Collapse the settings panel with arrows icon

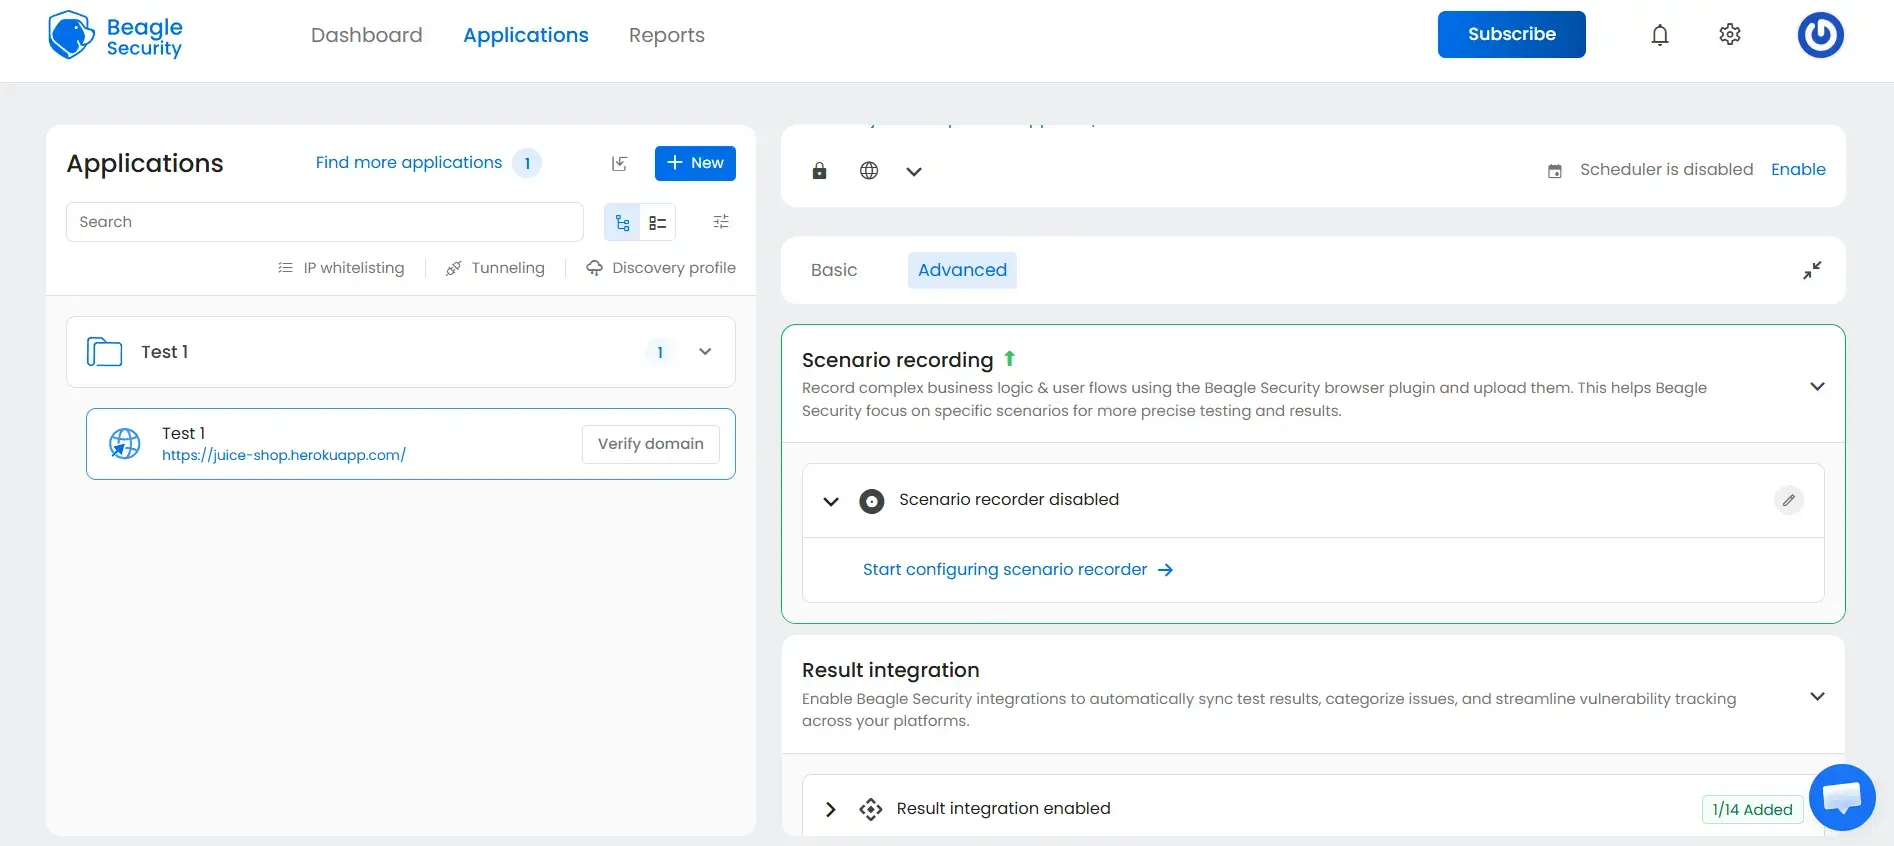click(1812, 270)
